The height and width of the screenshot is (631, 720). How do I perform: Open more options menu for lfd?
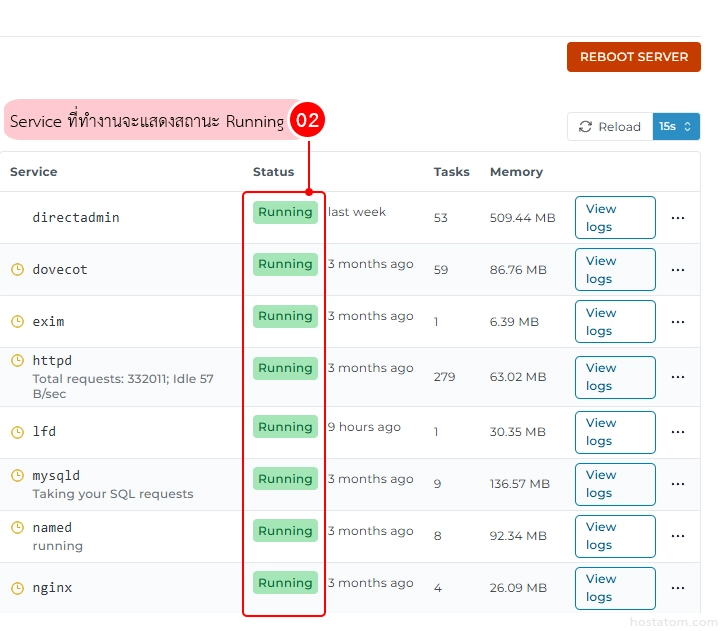tap(678, 432)
